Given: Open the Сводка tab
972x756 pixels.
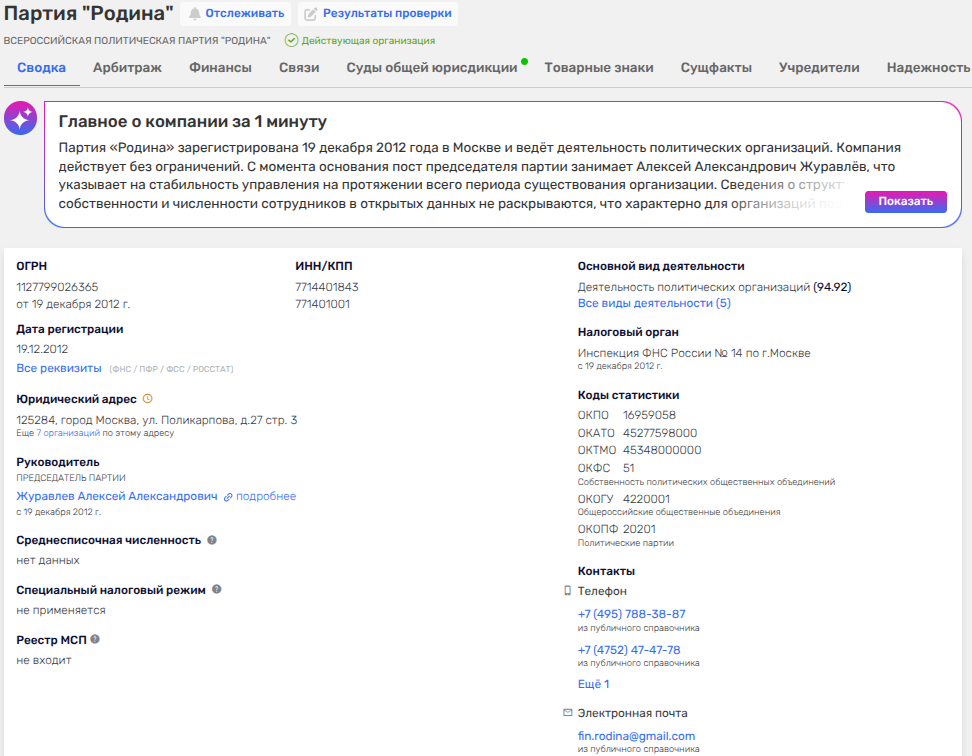Looking at the screenshot, I should coord(42,68).
